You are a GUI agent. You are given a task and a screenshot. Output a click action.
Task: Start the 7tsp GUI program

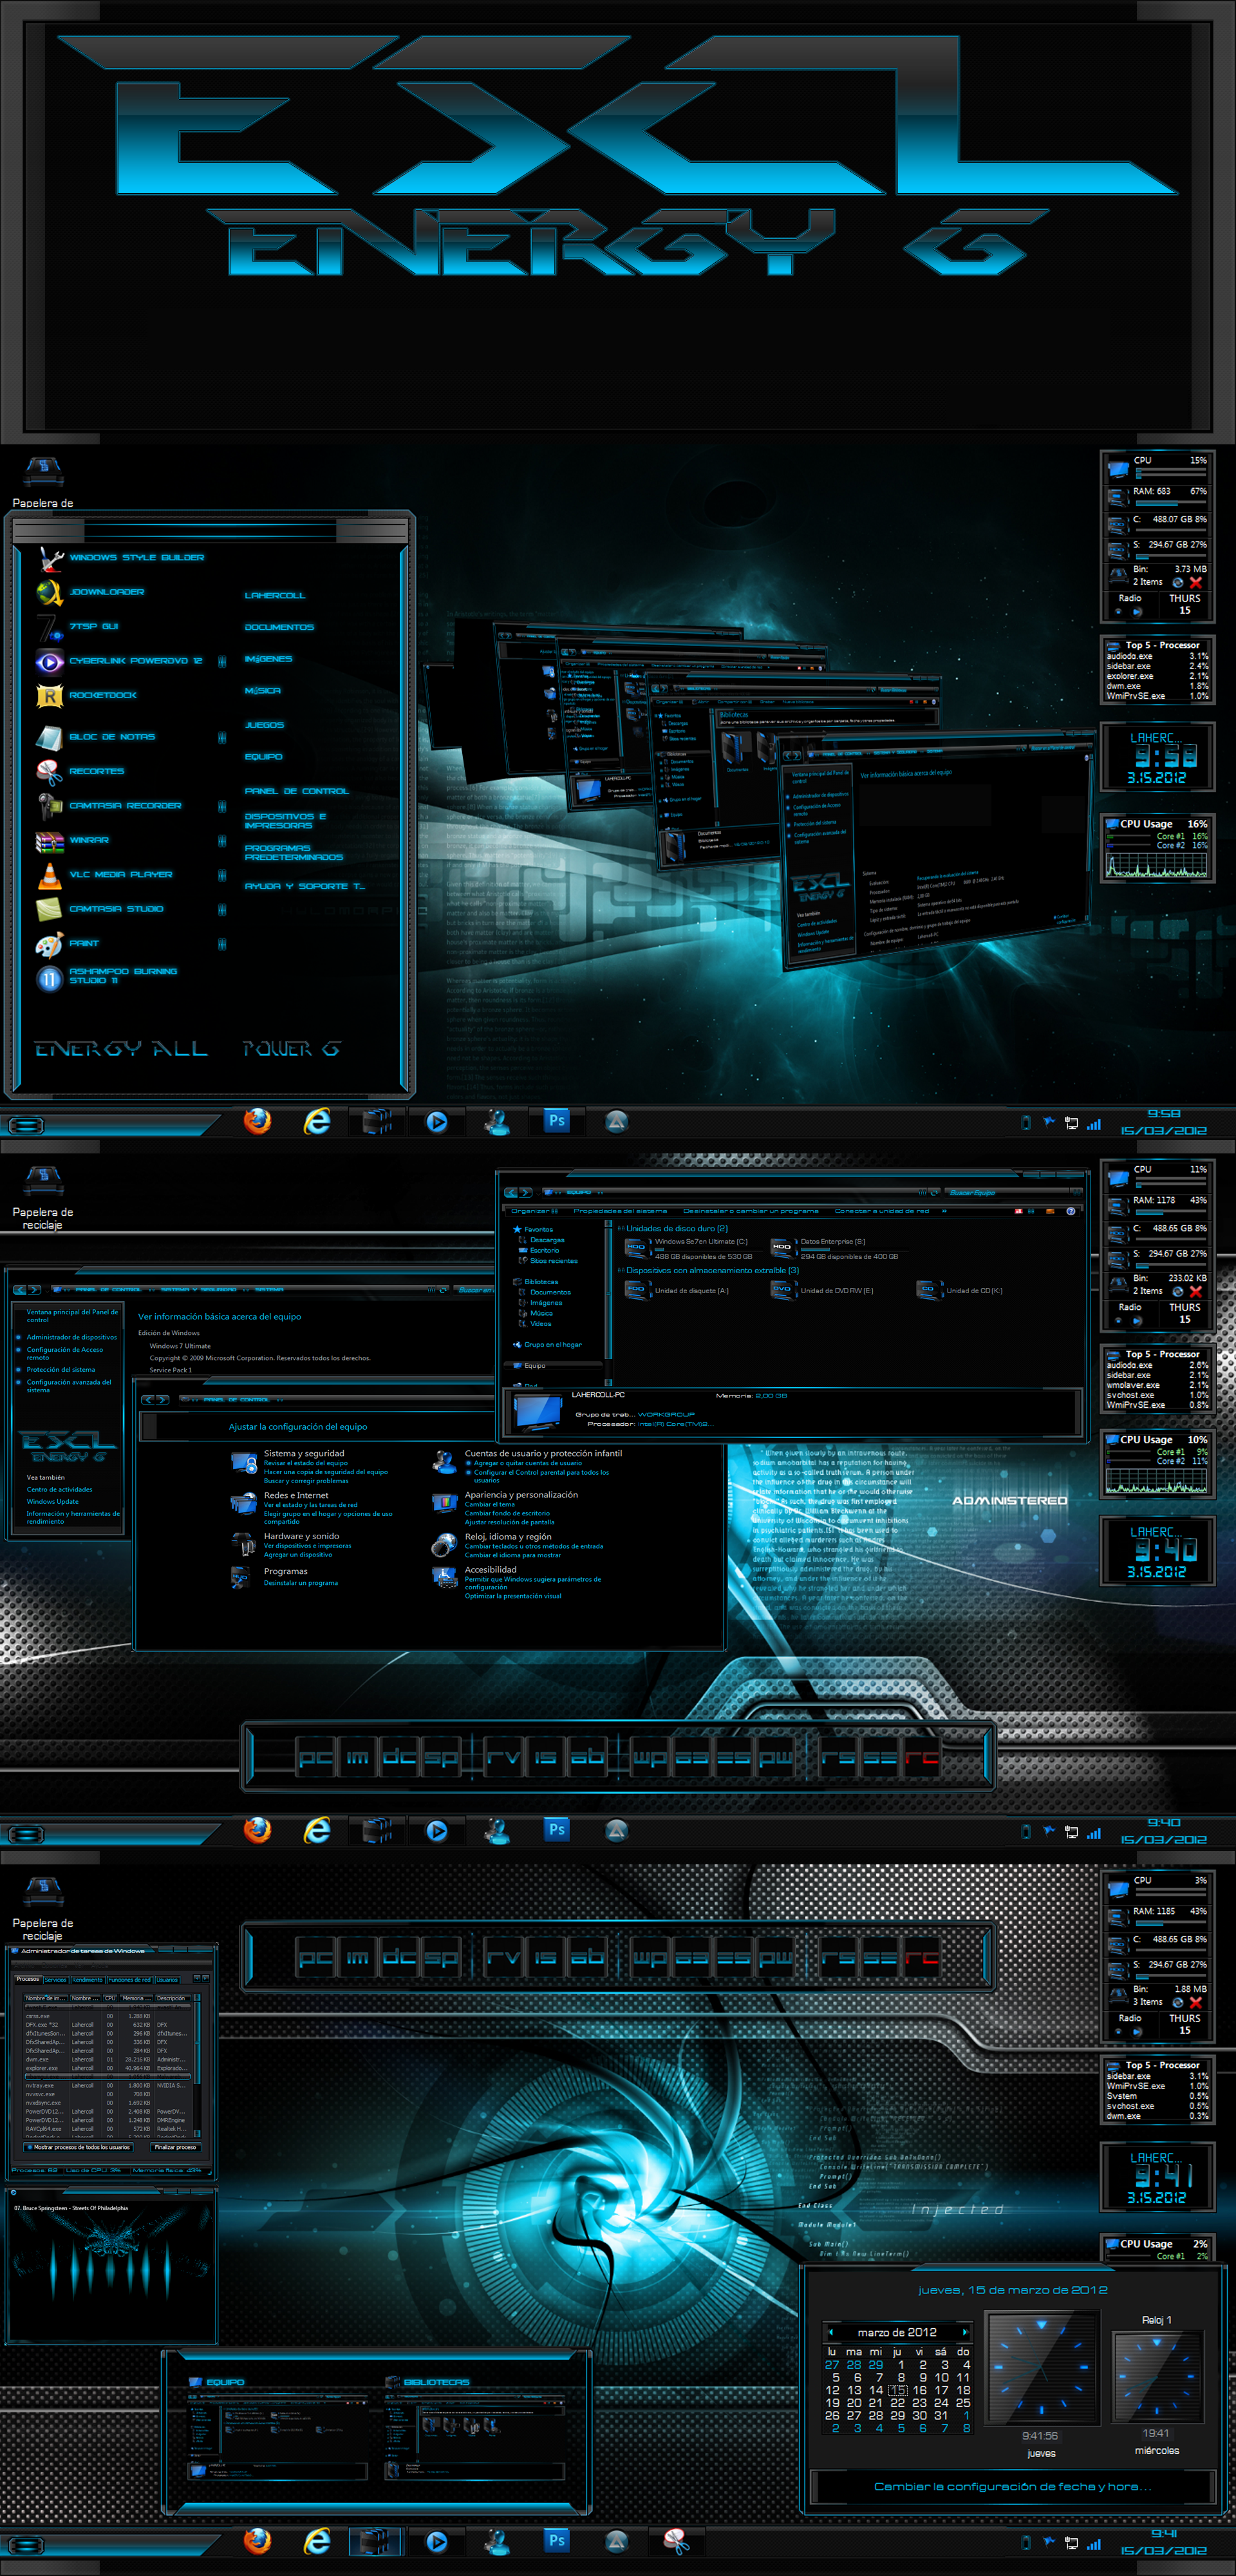pos(77,627)
